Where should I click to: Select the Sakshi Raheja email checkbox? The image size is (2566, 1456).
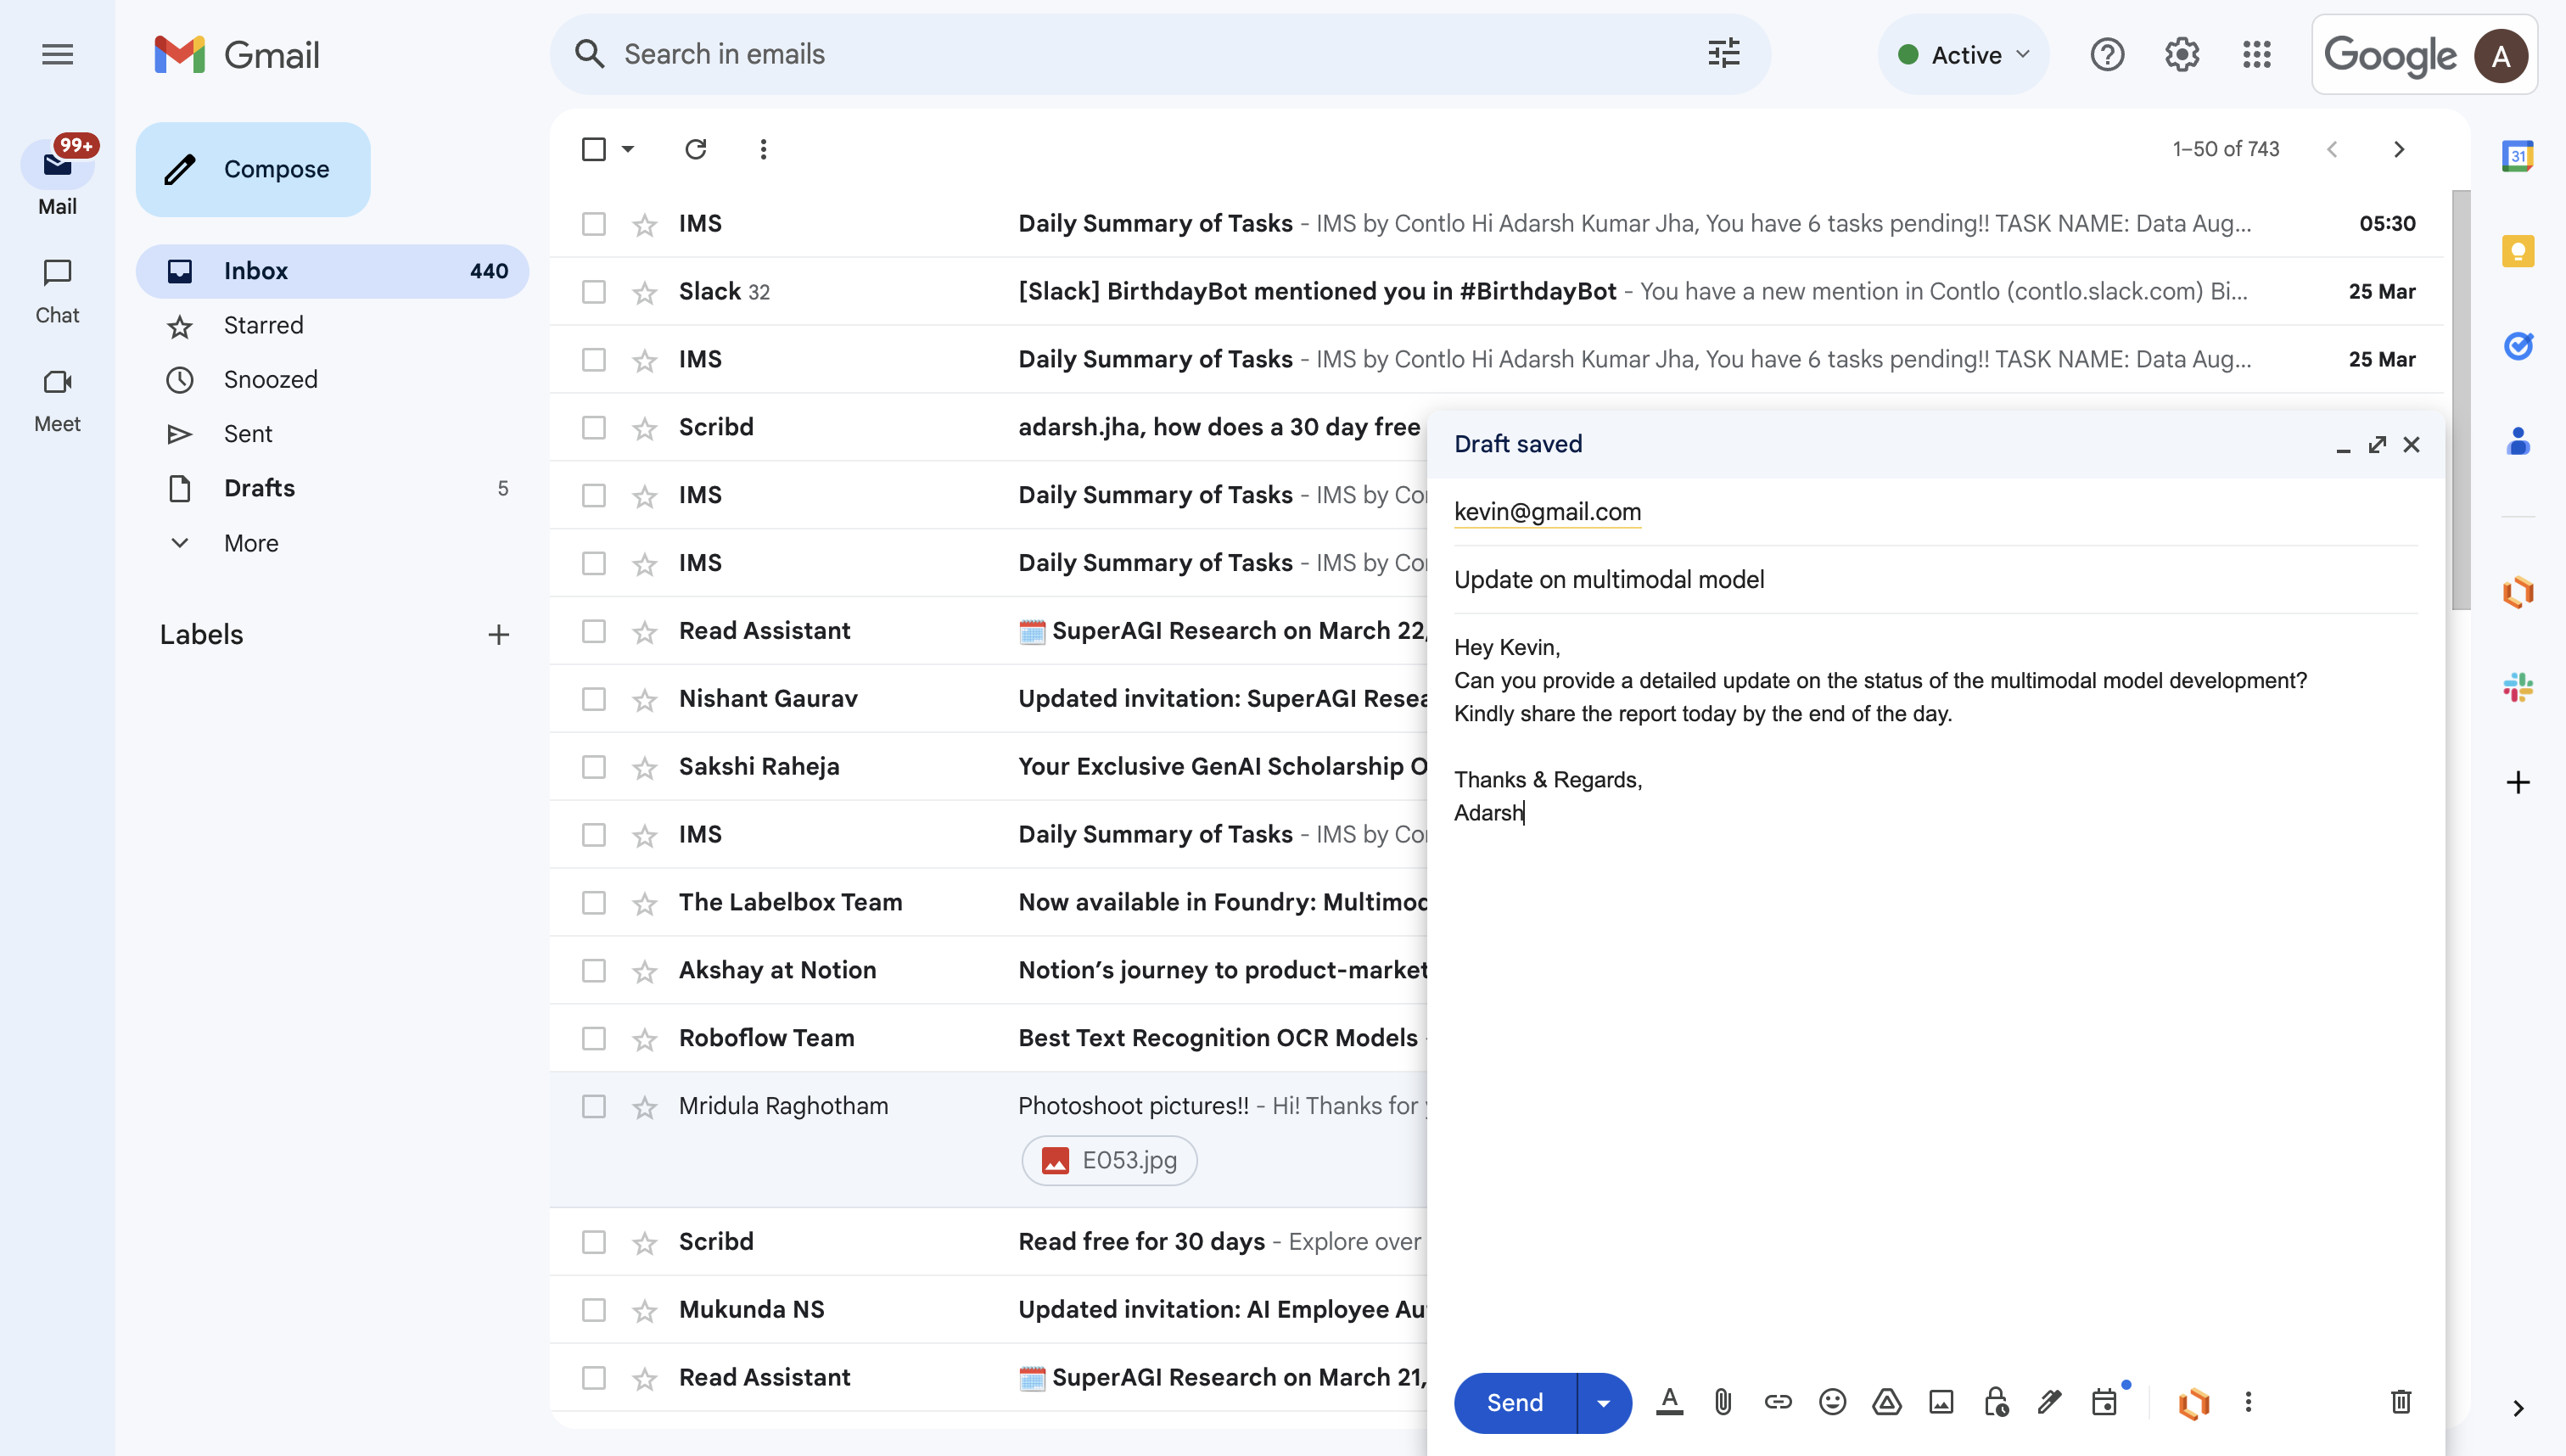coord(593,767)
